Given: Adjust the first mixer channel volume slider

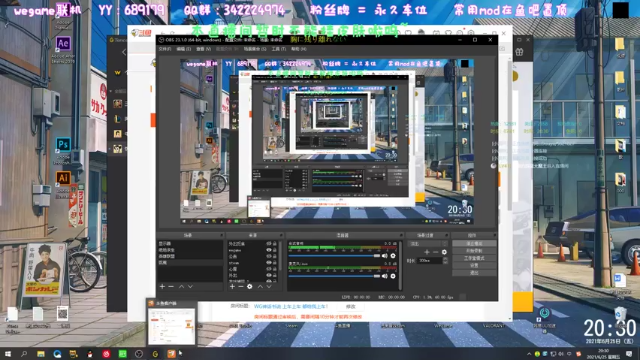Looking at the screenshot, I should point(334,256).
